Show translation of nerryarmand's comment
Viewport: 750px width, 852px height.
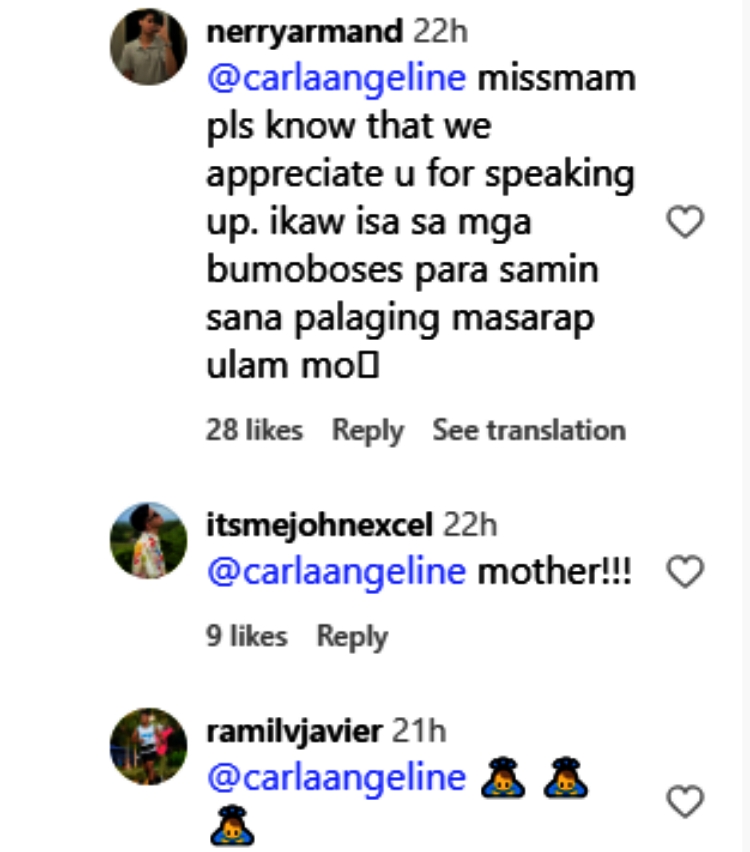[x=528, y=431]
